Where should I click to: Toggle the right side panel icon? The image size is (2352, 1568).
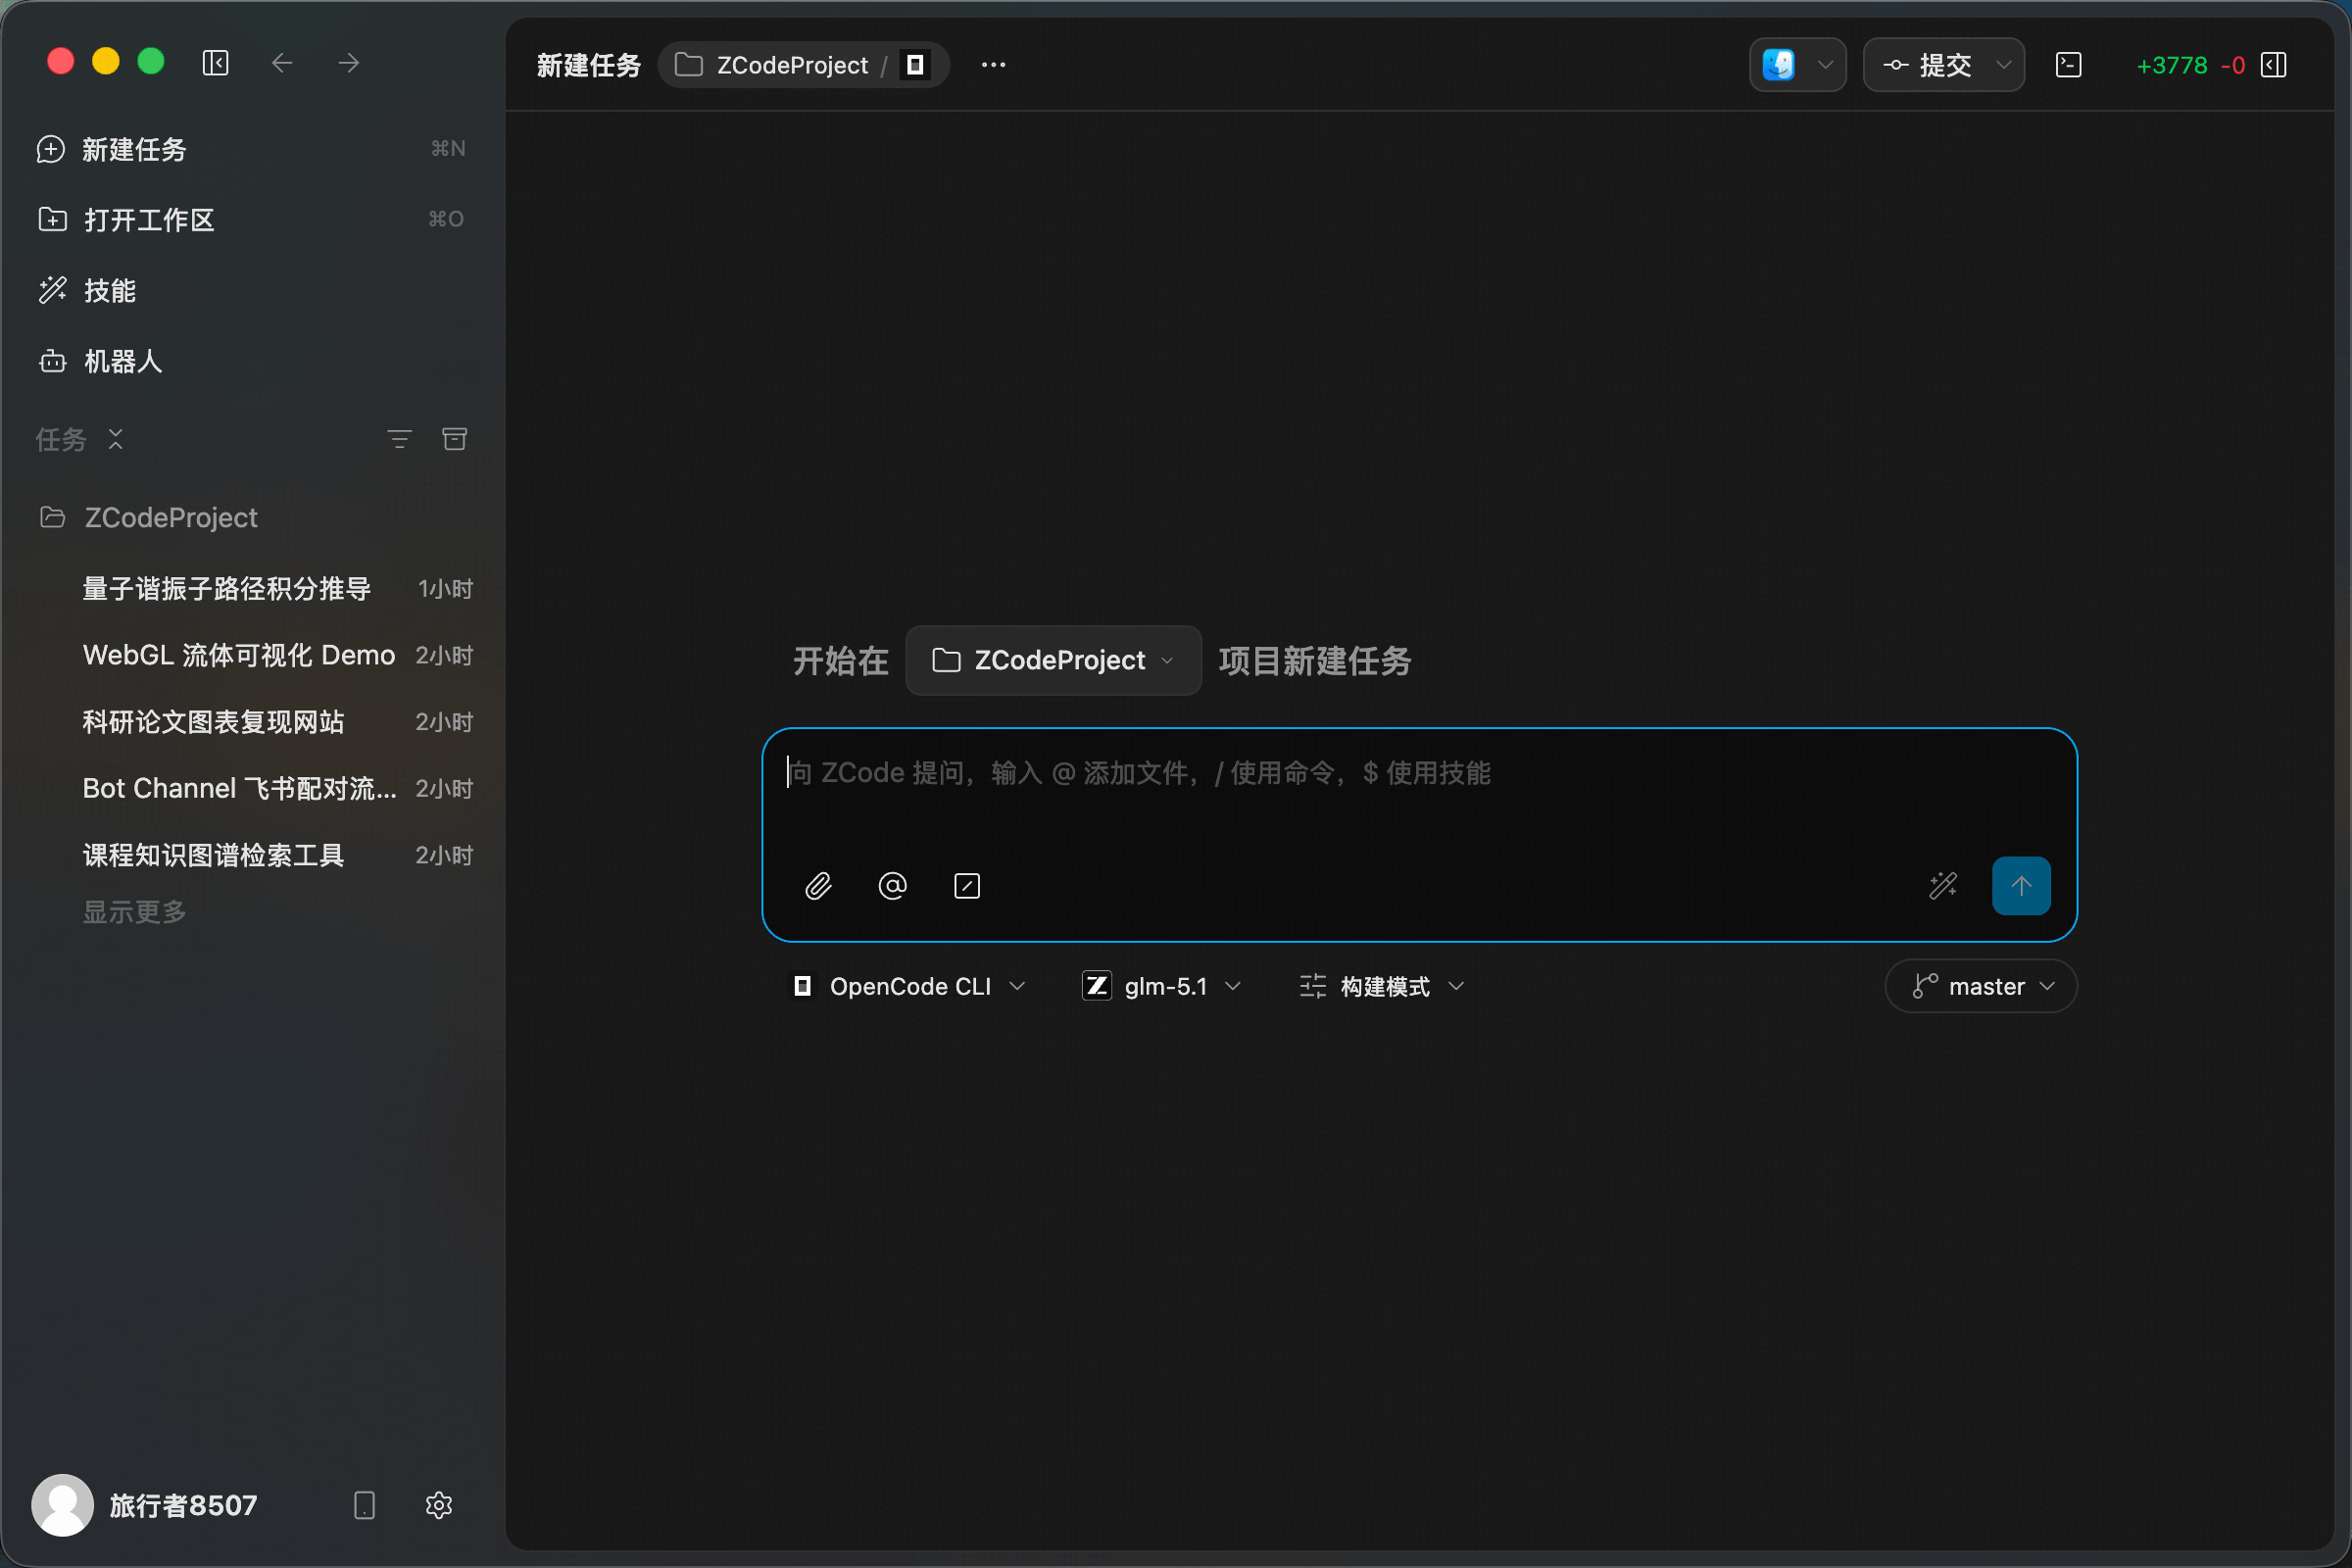coord(2274,65)
